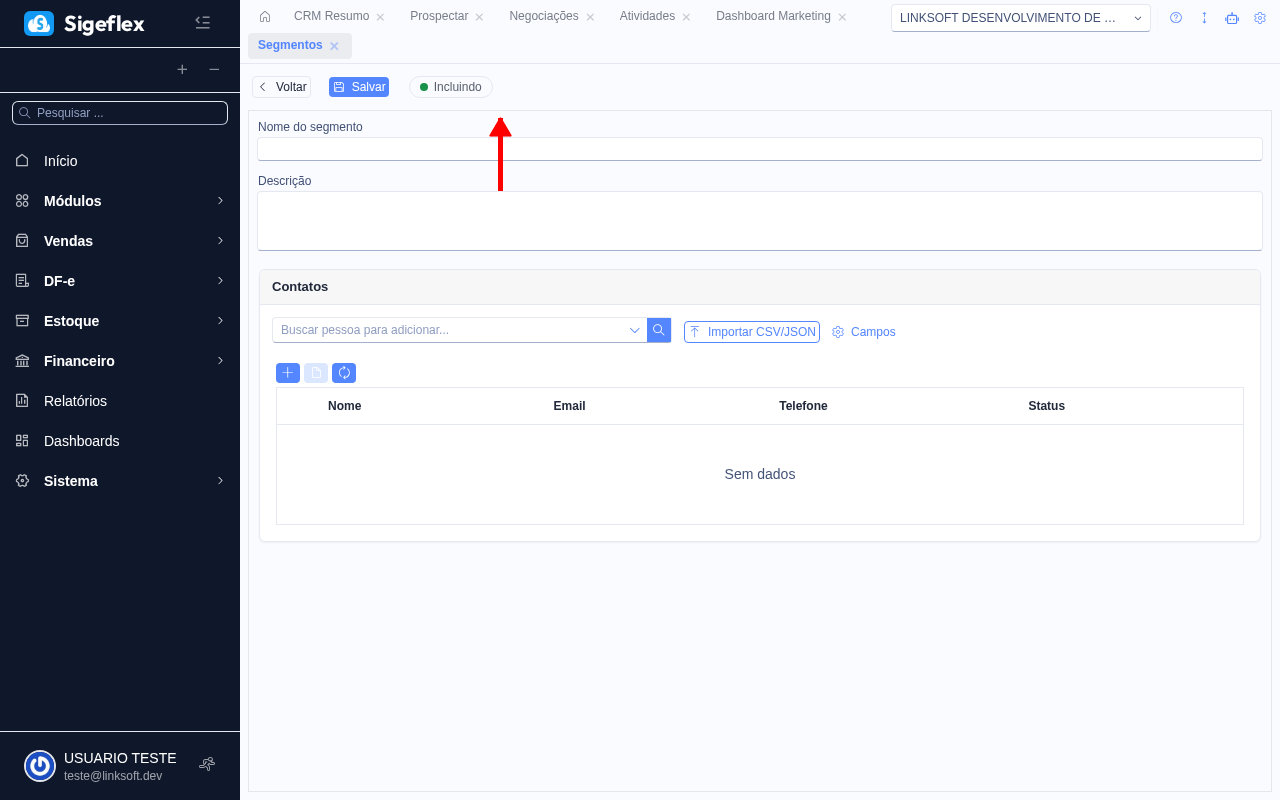Switch to the Negociações tab
Viewport: 1280px width, 800px height.
(543, 16)
